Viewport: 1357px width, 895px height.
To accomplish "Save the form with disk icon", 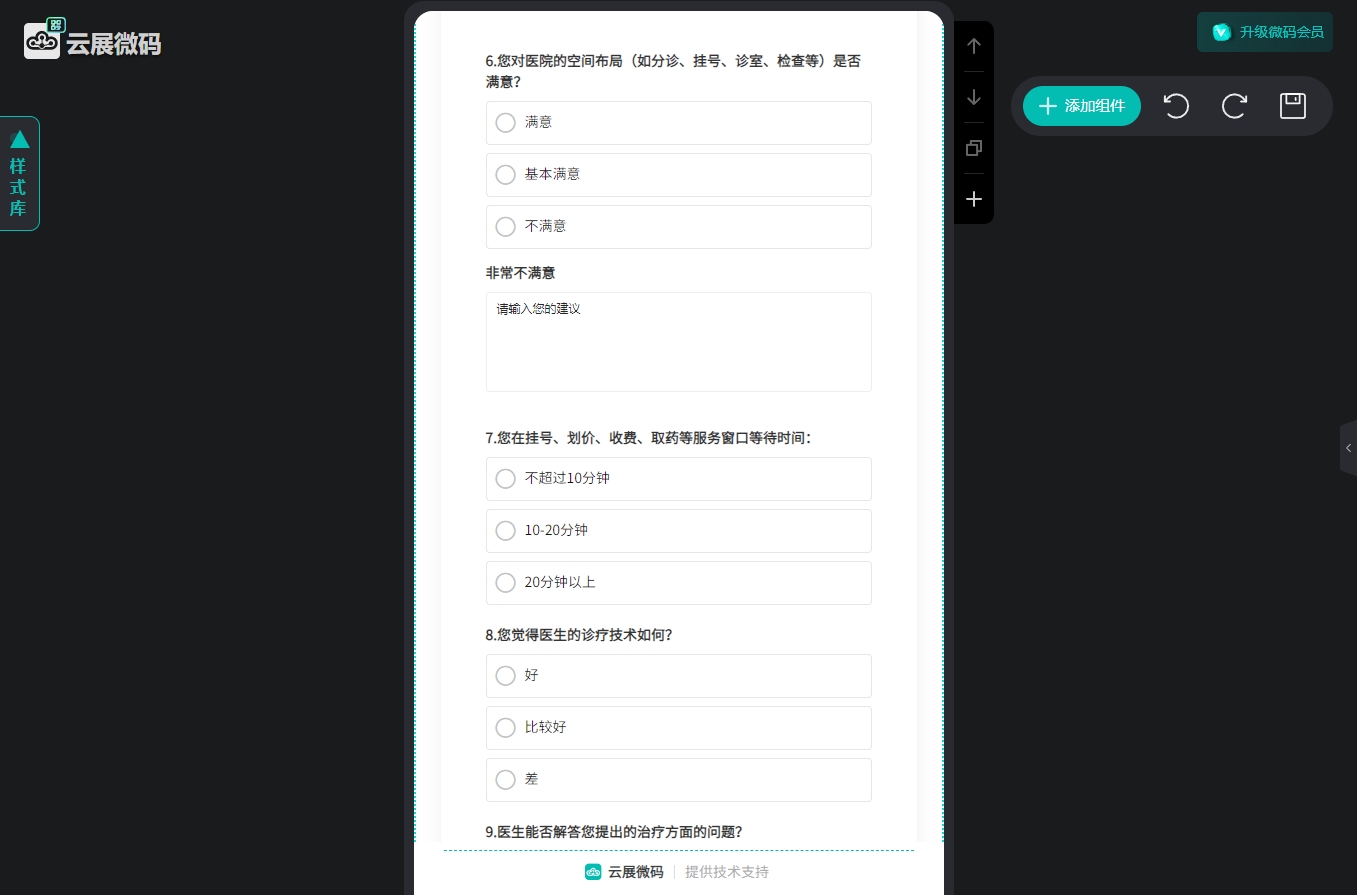I will tap(1293, 106).
